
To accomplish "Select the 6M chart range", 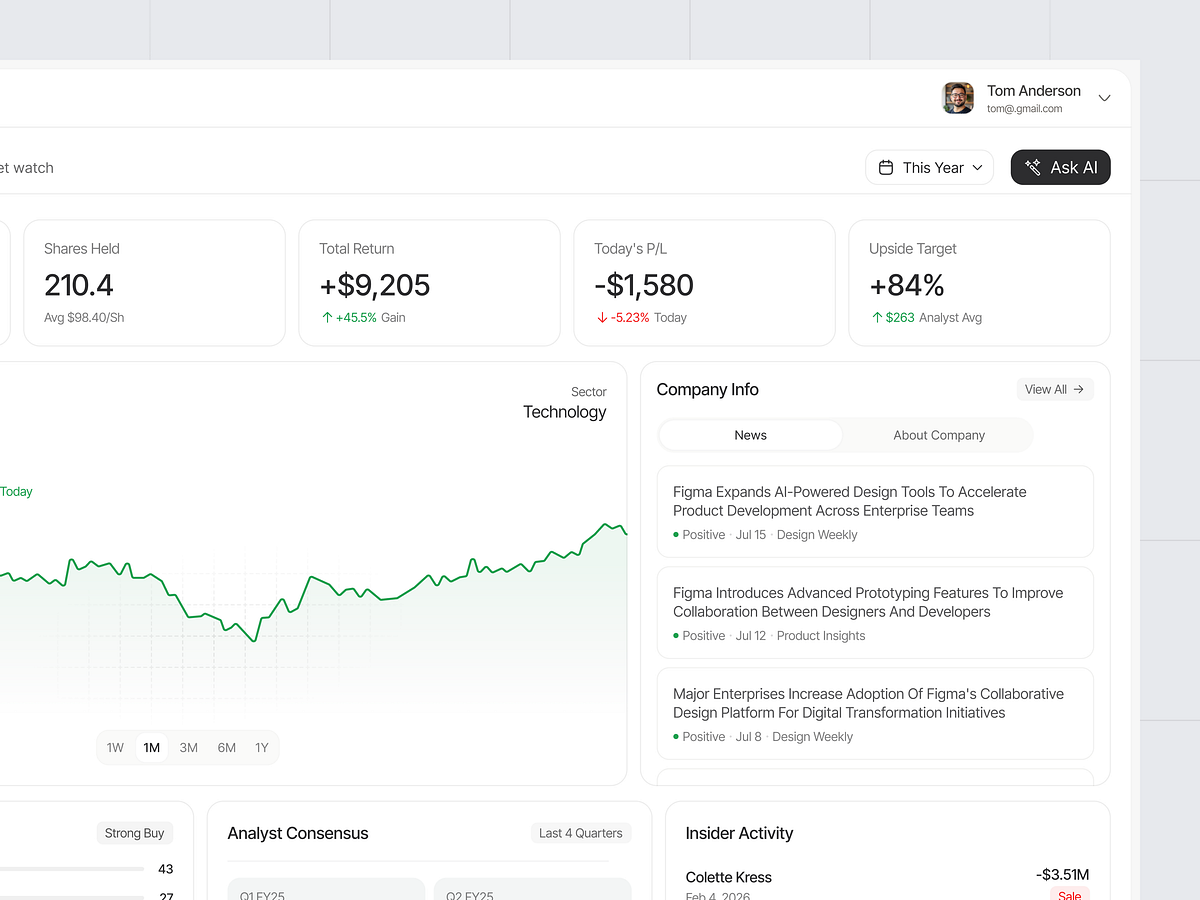I will [227, 748].
